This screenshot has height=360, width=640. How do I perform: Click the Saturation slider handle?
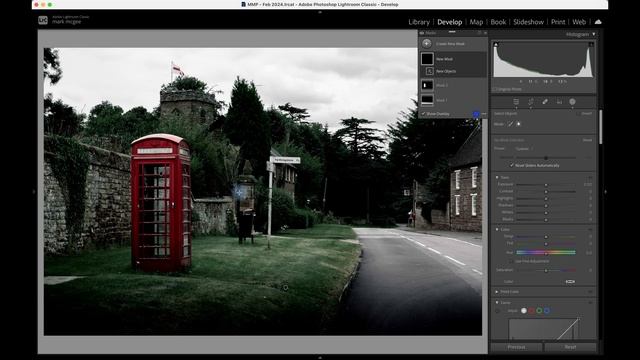(x=546, y=270)
